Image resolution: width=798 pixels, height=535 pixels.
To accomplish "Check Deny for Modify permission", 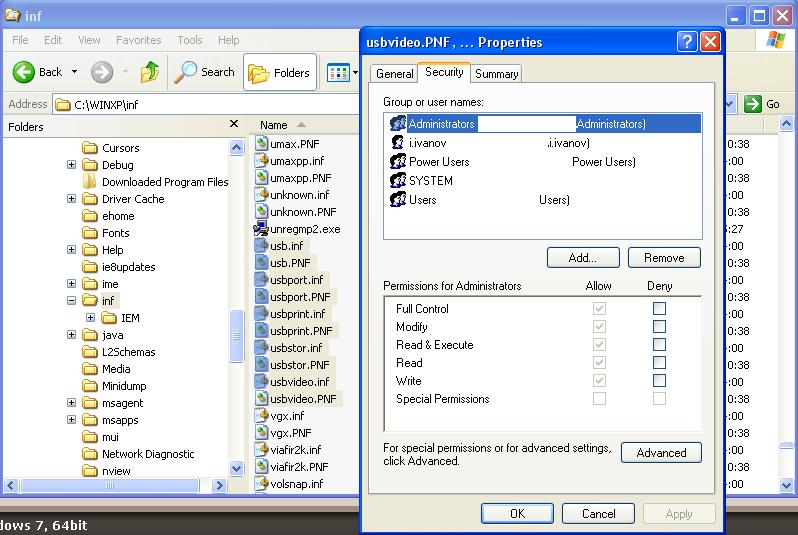I will click(659, 327).
